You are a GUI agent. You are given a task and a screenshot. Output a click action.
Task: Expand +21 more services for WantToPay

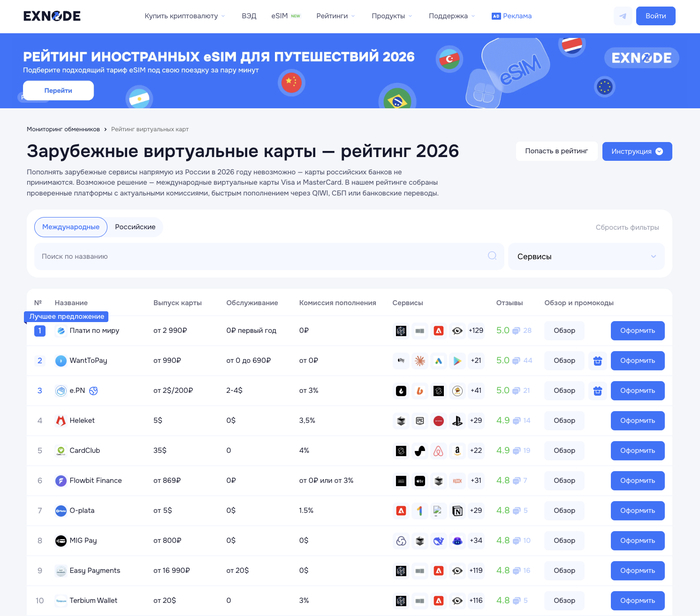476,361
